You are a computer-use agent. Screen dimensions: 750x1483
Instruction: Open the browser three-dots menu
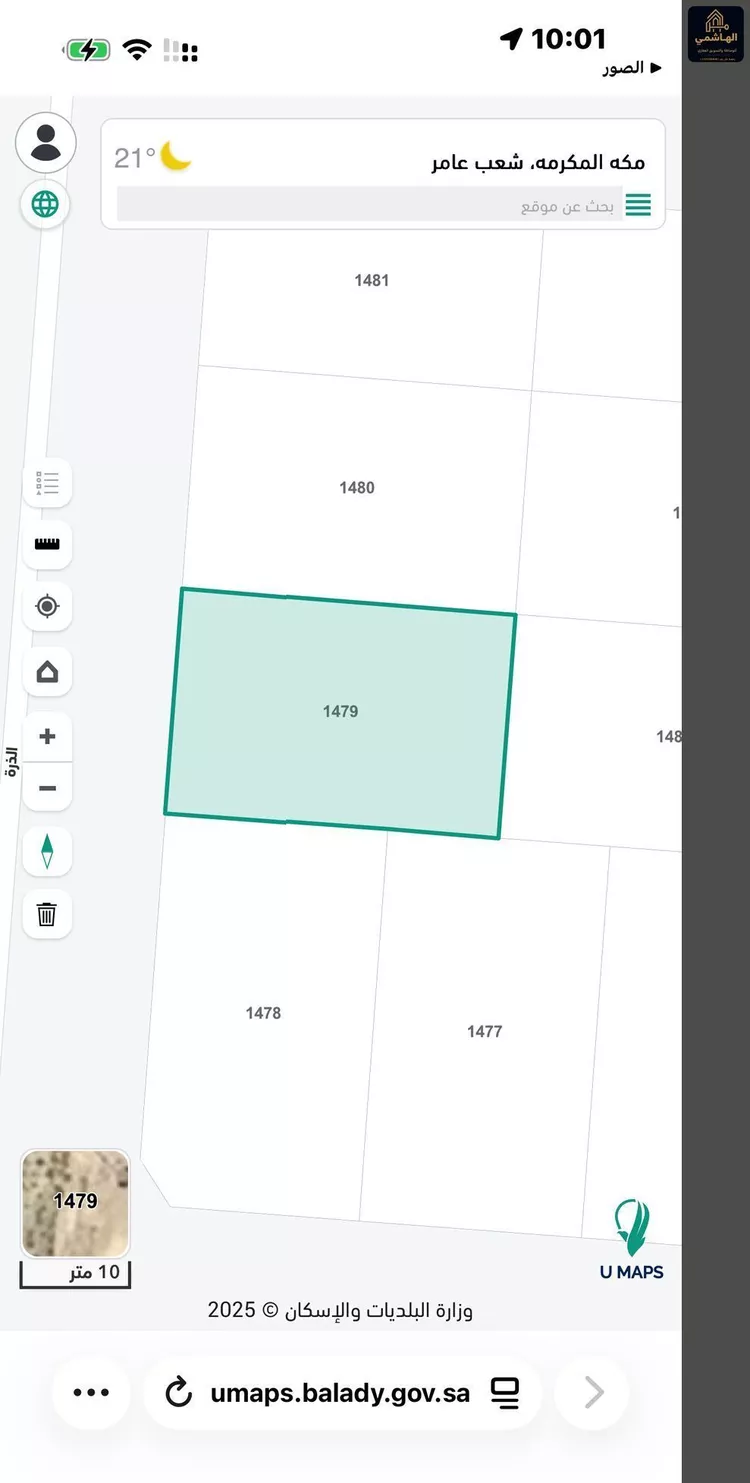[91, 1392]
